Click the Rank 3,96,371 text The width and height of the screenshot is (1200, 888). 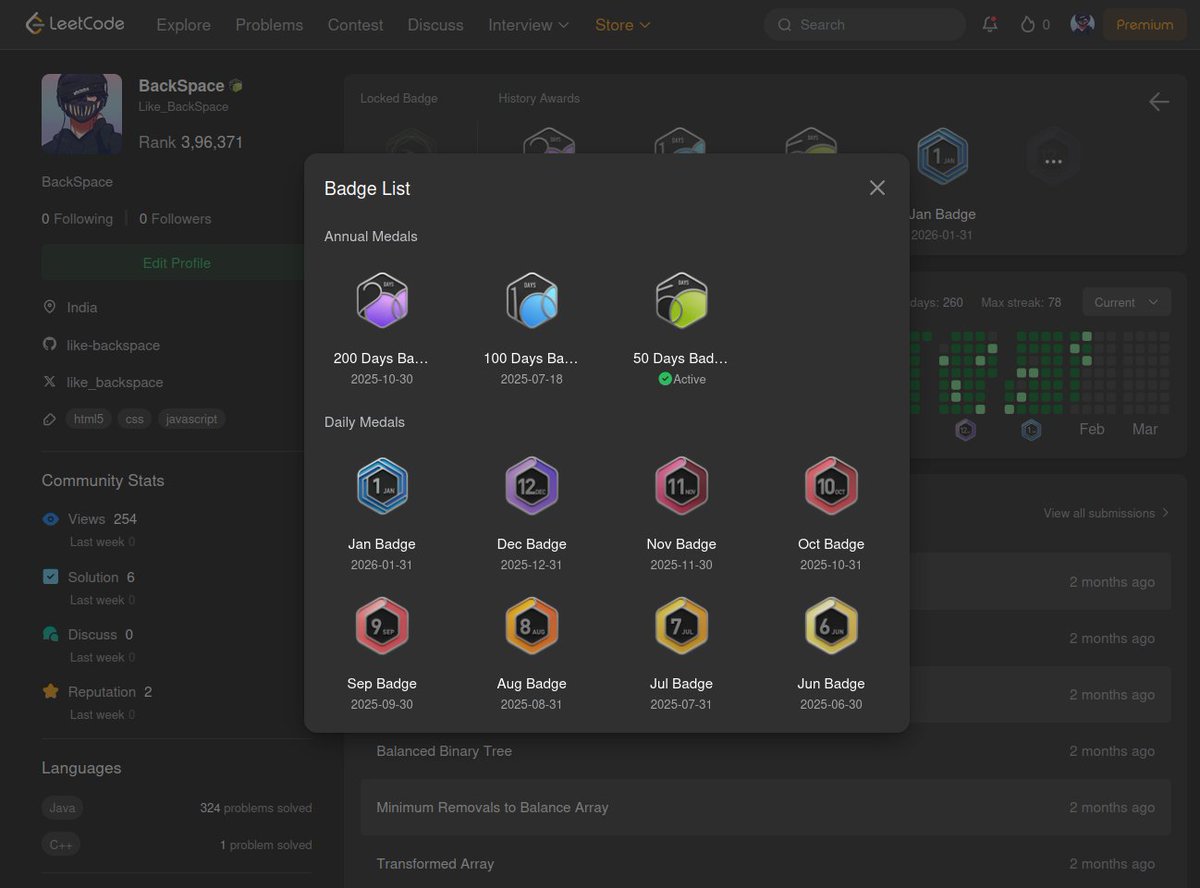point(190,142)
